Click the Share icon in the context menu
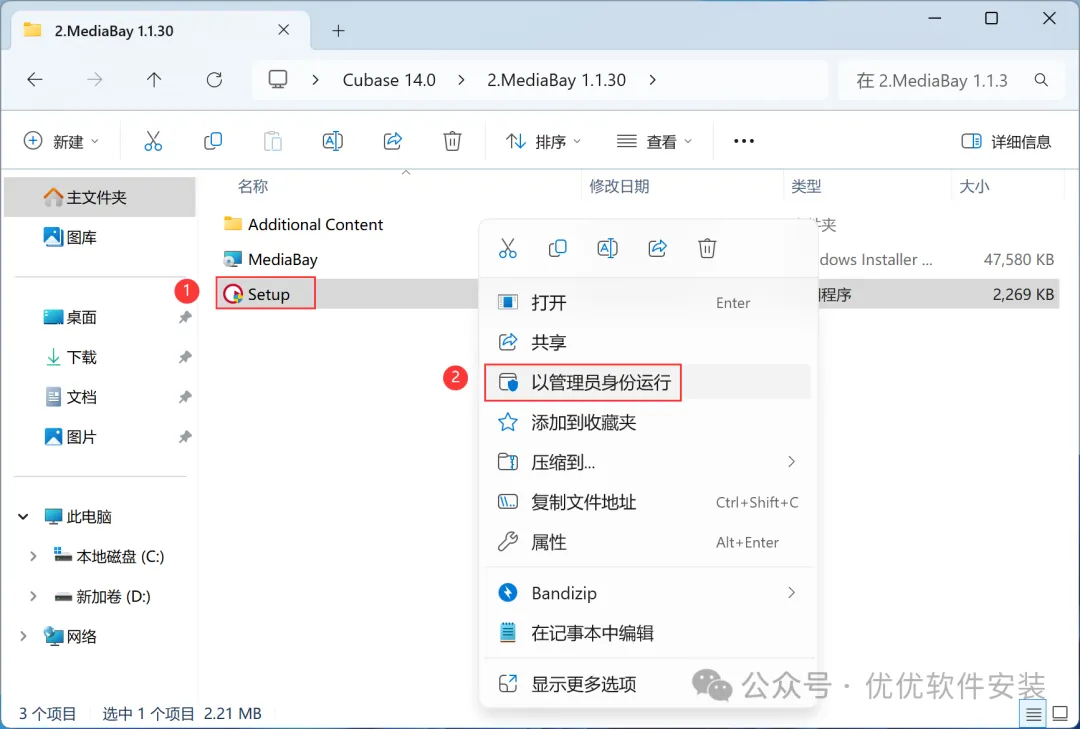 click(658, 248)
